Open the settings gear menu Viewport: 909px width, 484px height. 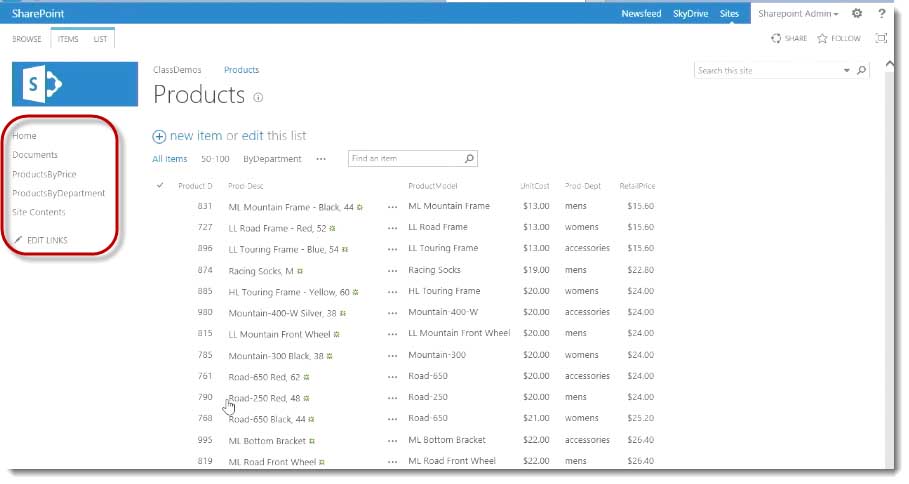857,13
